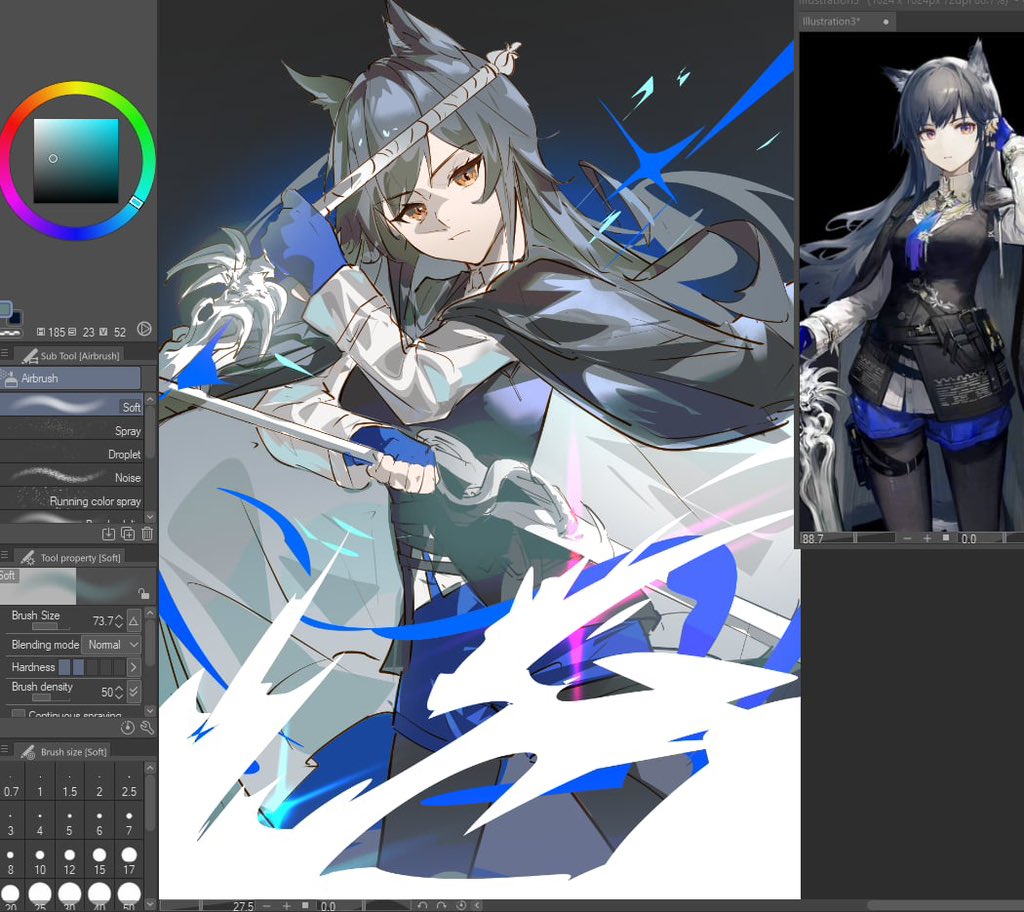Open the Brush size [Soft] tab
This screenshot has width=1024, height=912.
pyautogui.click(x=63, y=751)
